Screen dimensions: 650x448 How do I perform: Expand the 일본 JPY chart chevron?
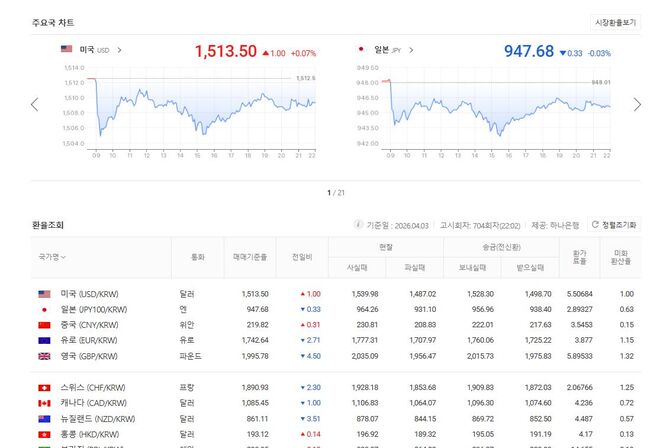[x=412, y=49]
